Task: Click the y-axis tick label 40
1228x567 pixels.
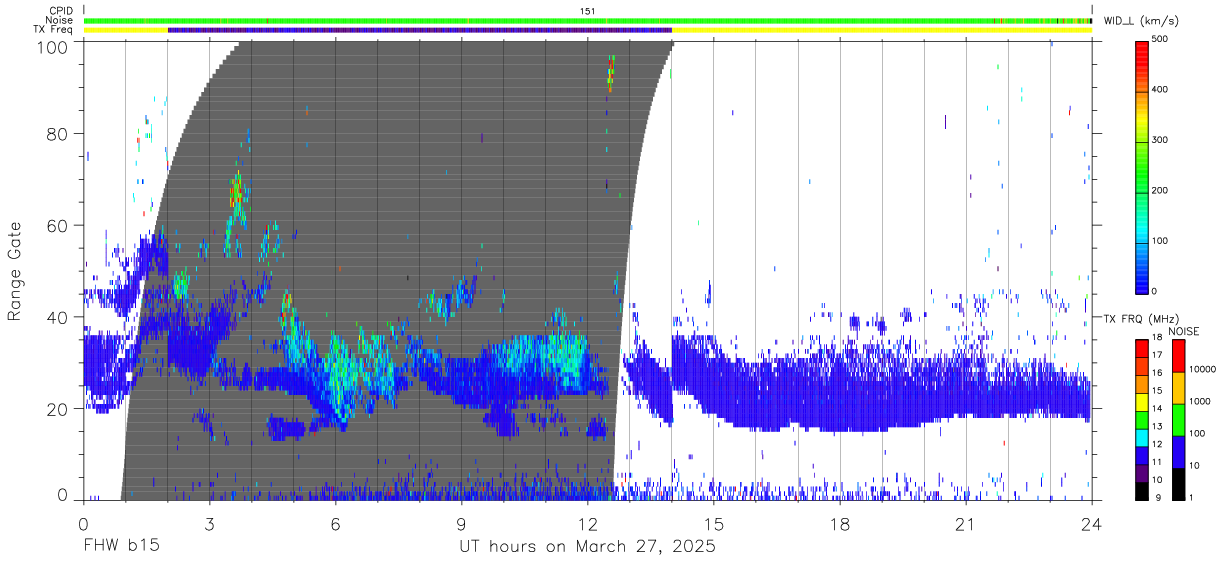Action: pyautogui.click(x=58, y=317)
